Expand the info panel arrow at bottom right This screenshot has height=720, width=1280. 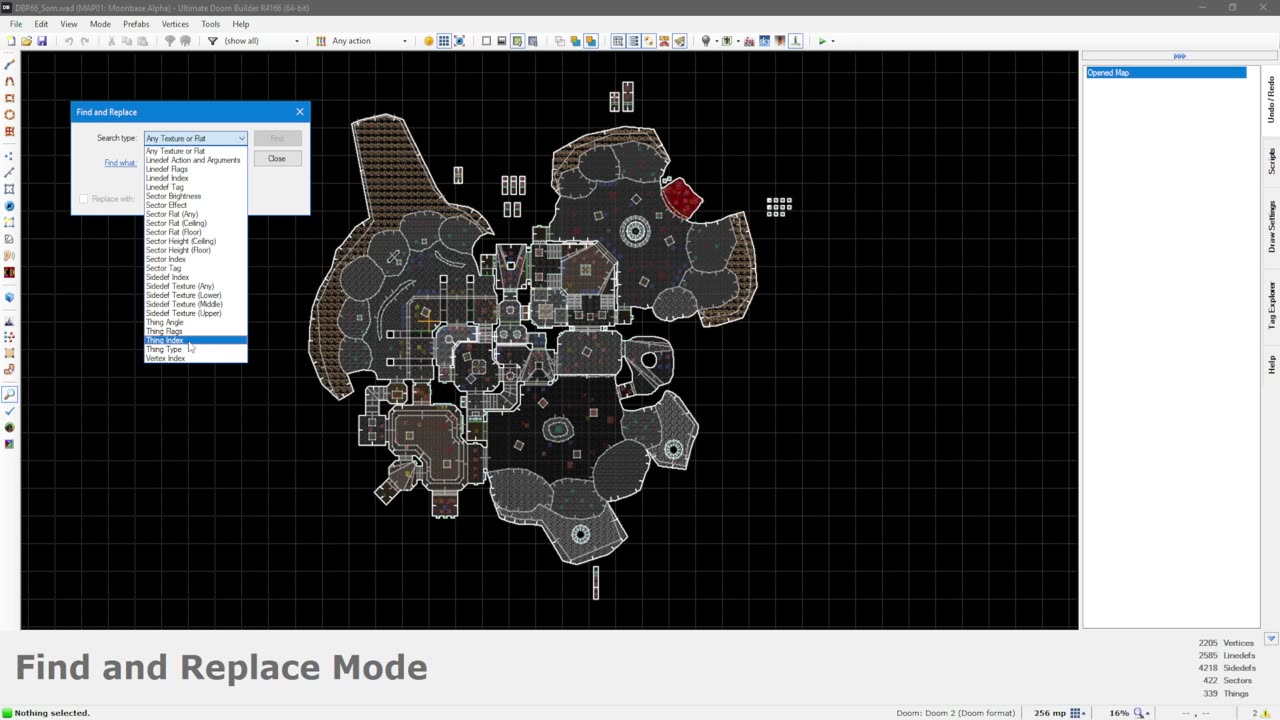[1271, 639]
